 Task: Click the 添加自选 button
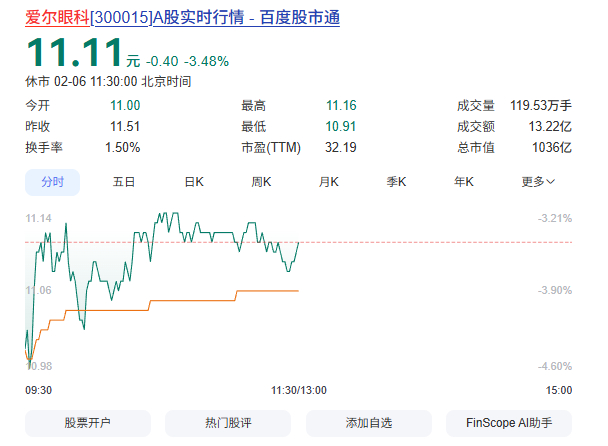(x=369, y=423)
